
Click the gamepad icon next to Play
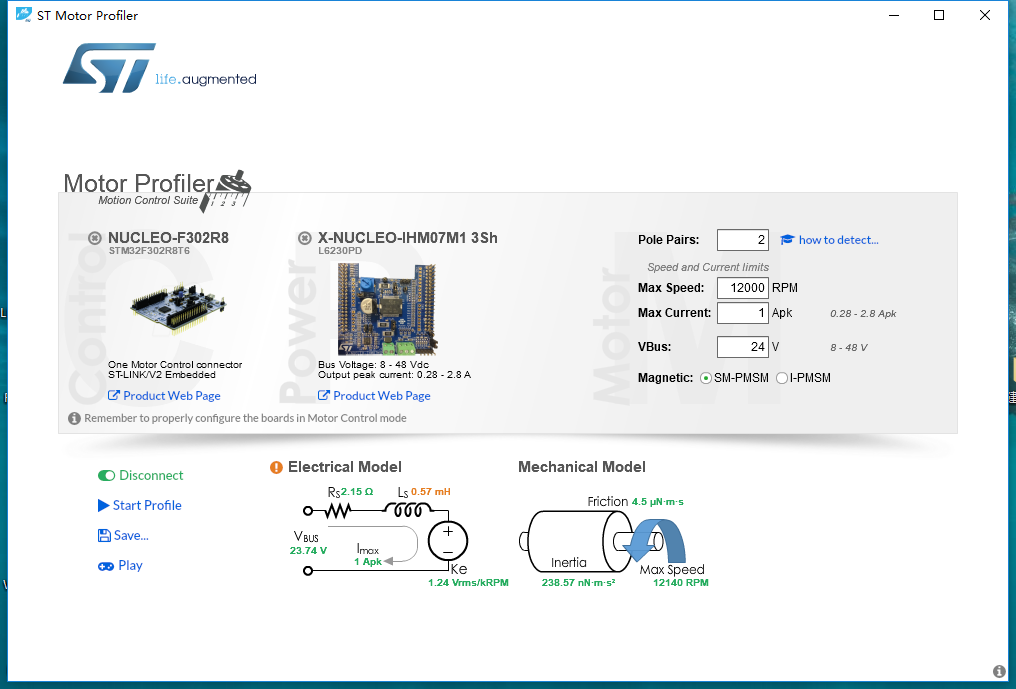(x=103, y=565)
